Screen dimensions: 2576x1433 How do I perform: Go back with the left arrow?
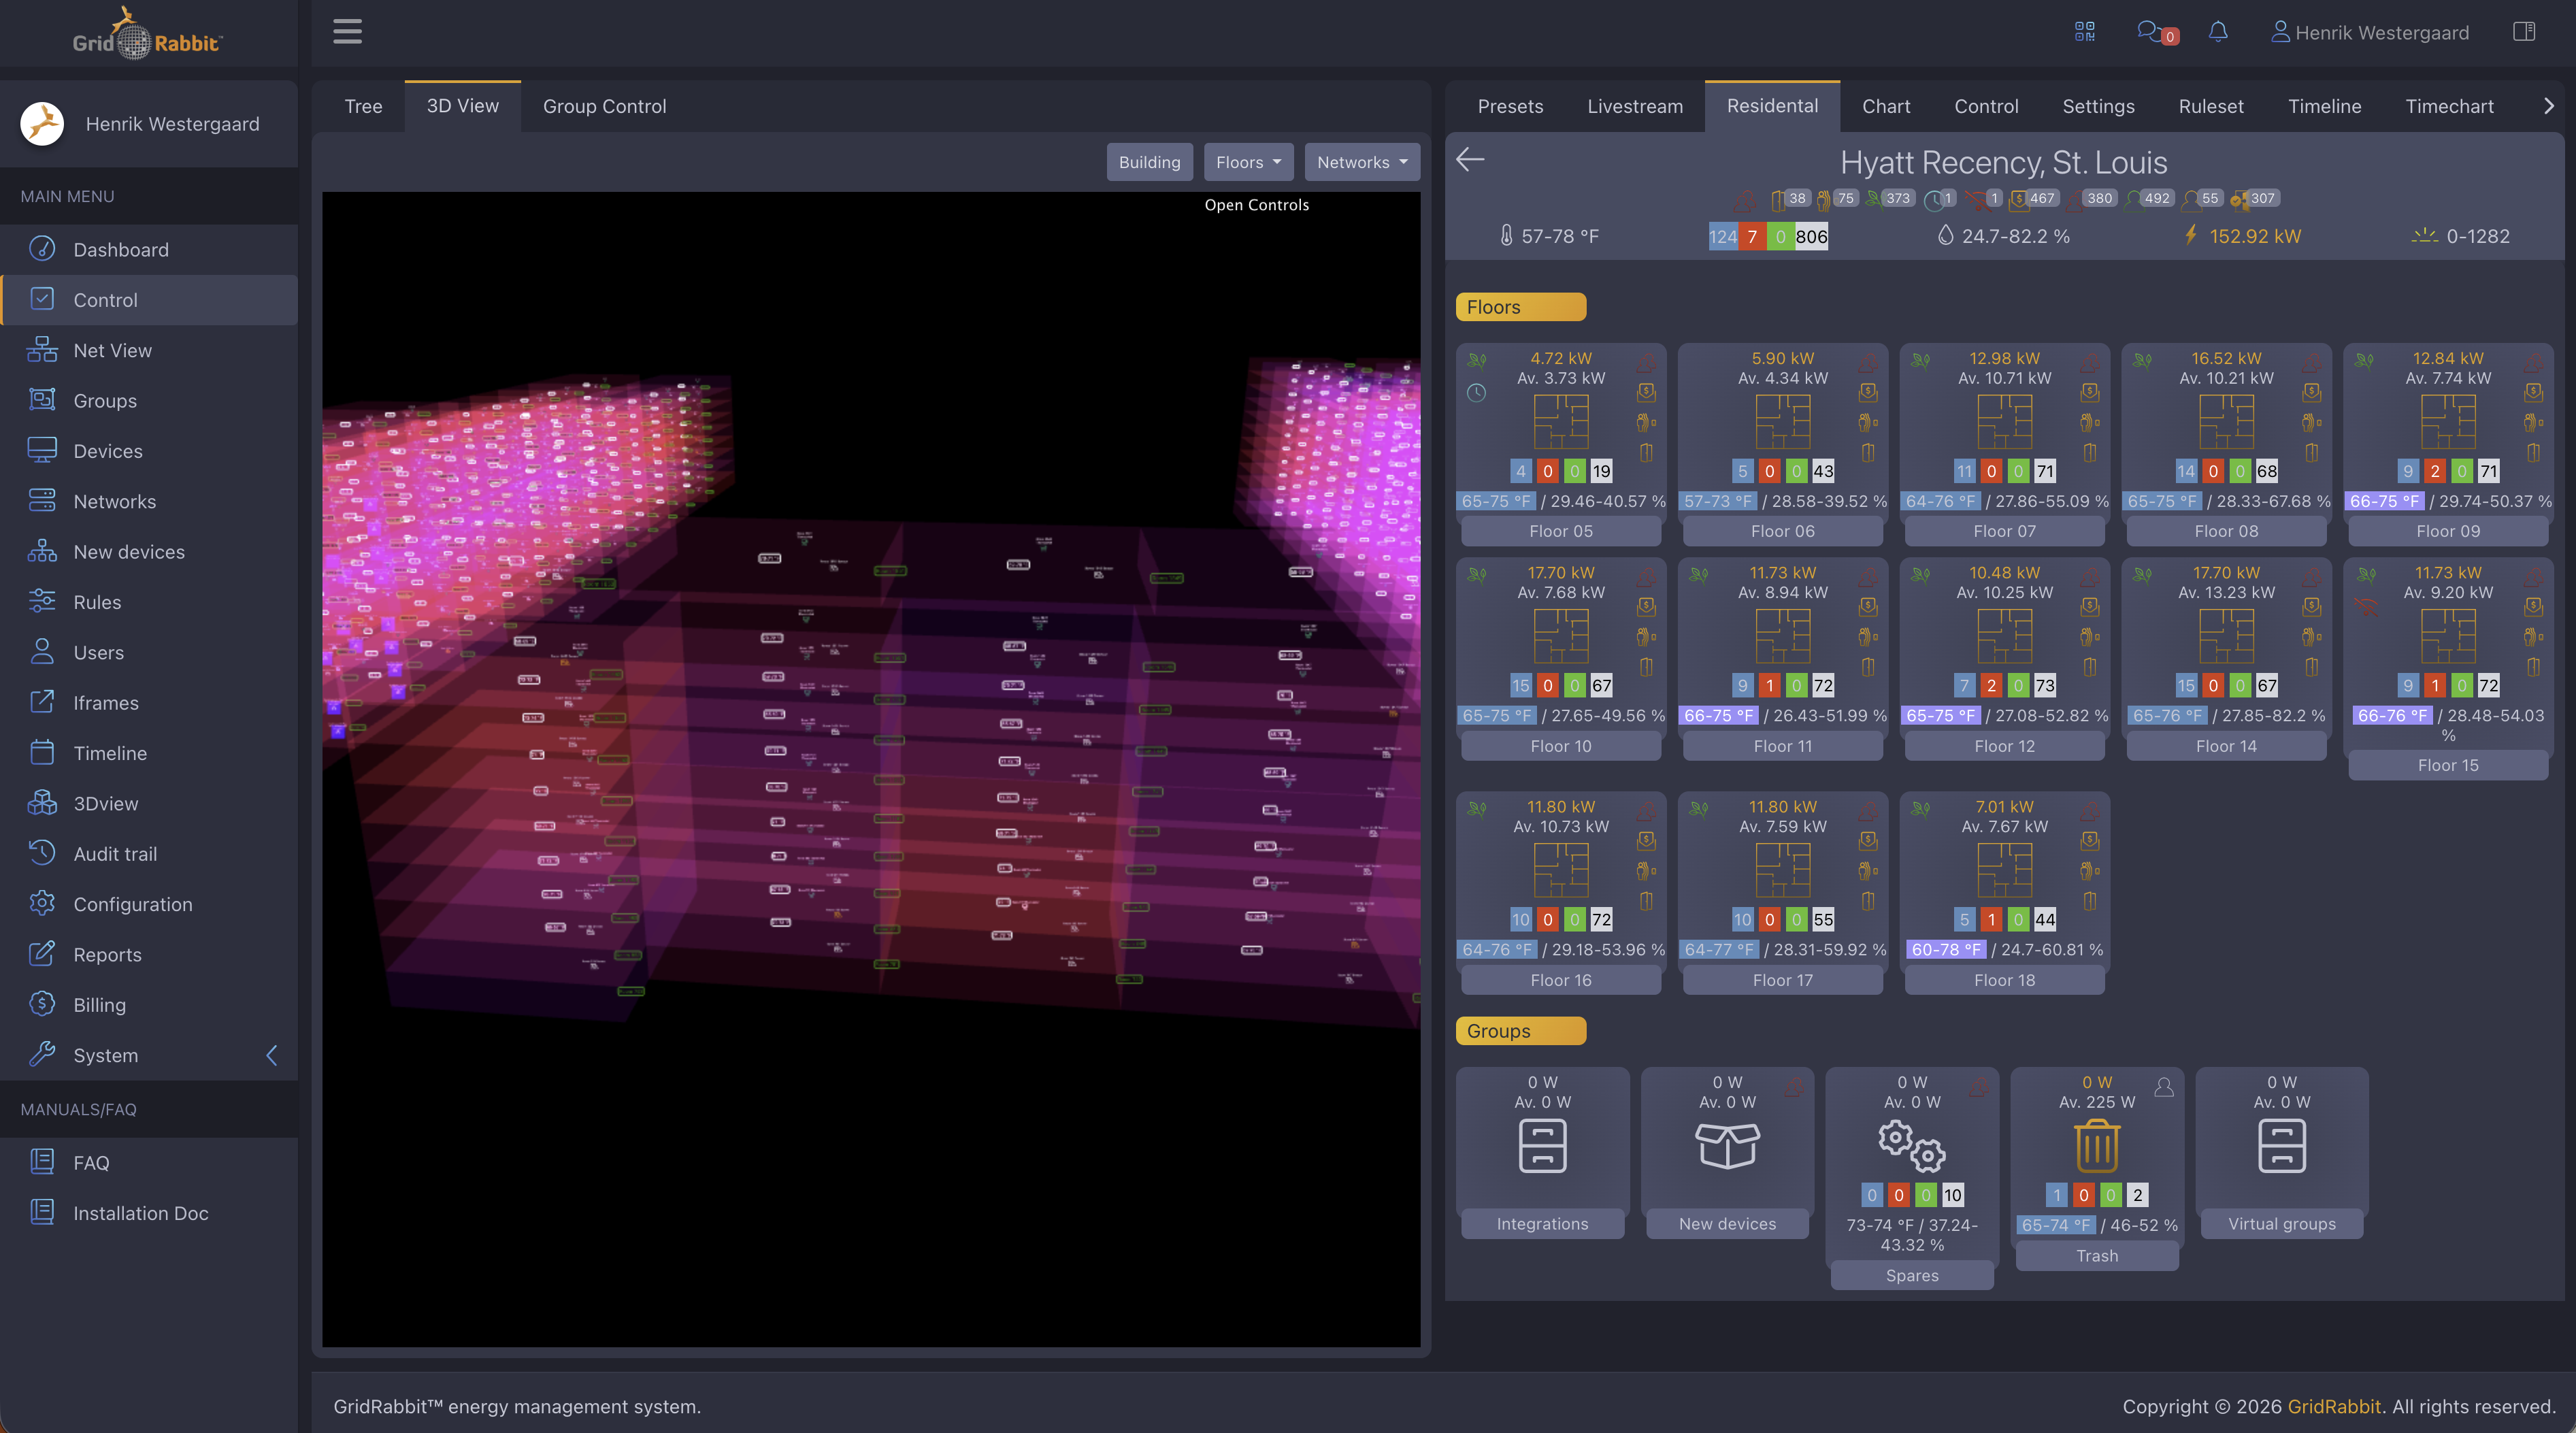click(1470, 159)
